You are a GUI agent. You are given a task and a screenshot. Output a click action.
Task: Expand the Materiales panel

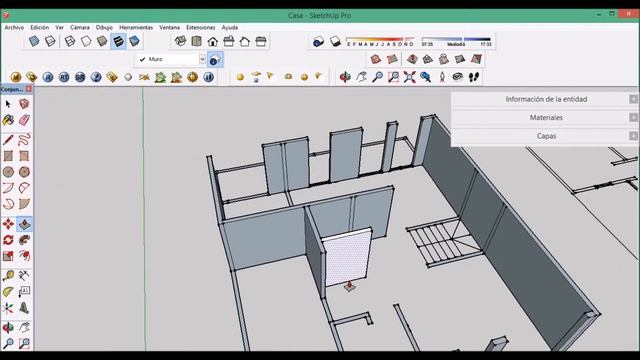coord(545,118)
